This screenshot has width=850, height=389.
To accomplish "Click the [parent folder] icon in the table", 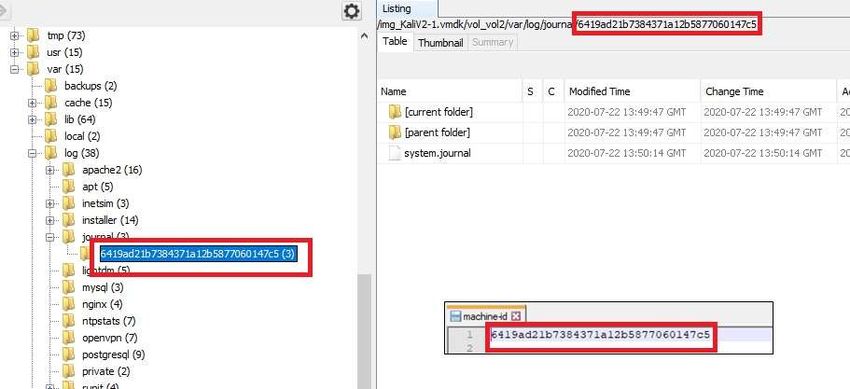I will pos(395,133).
